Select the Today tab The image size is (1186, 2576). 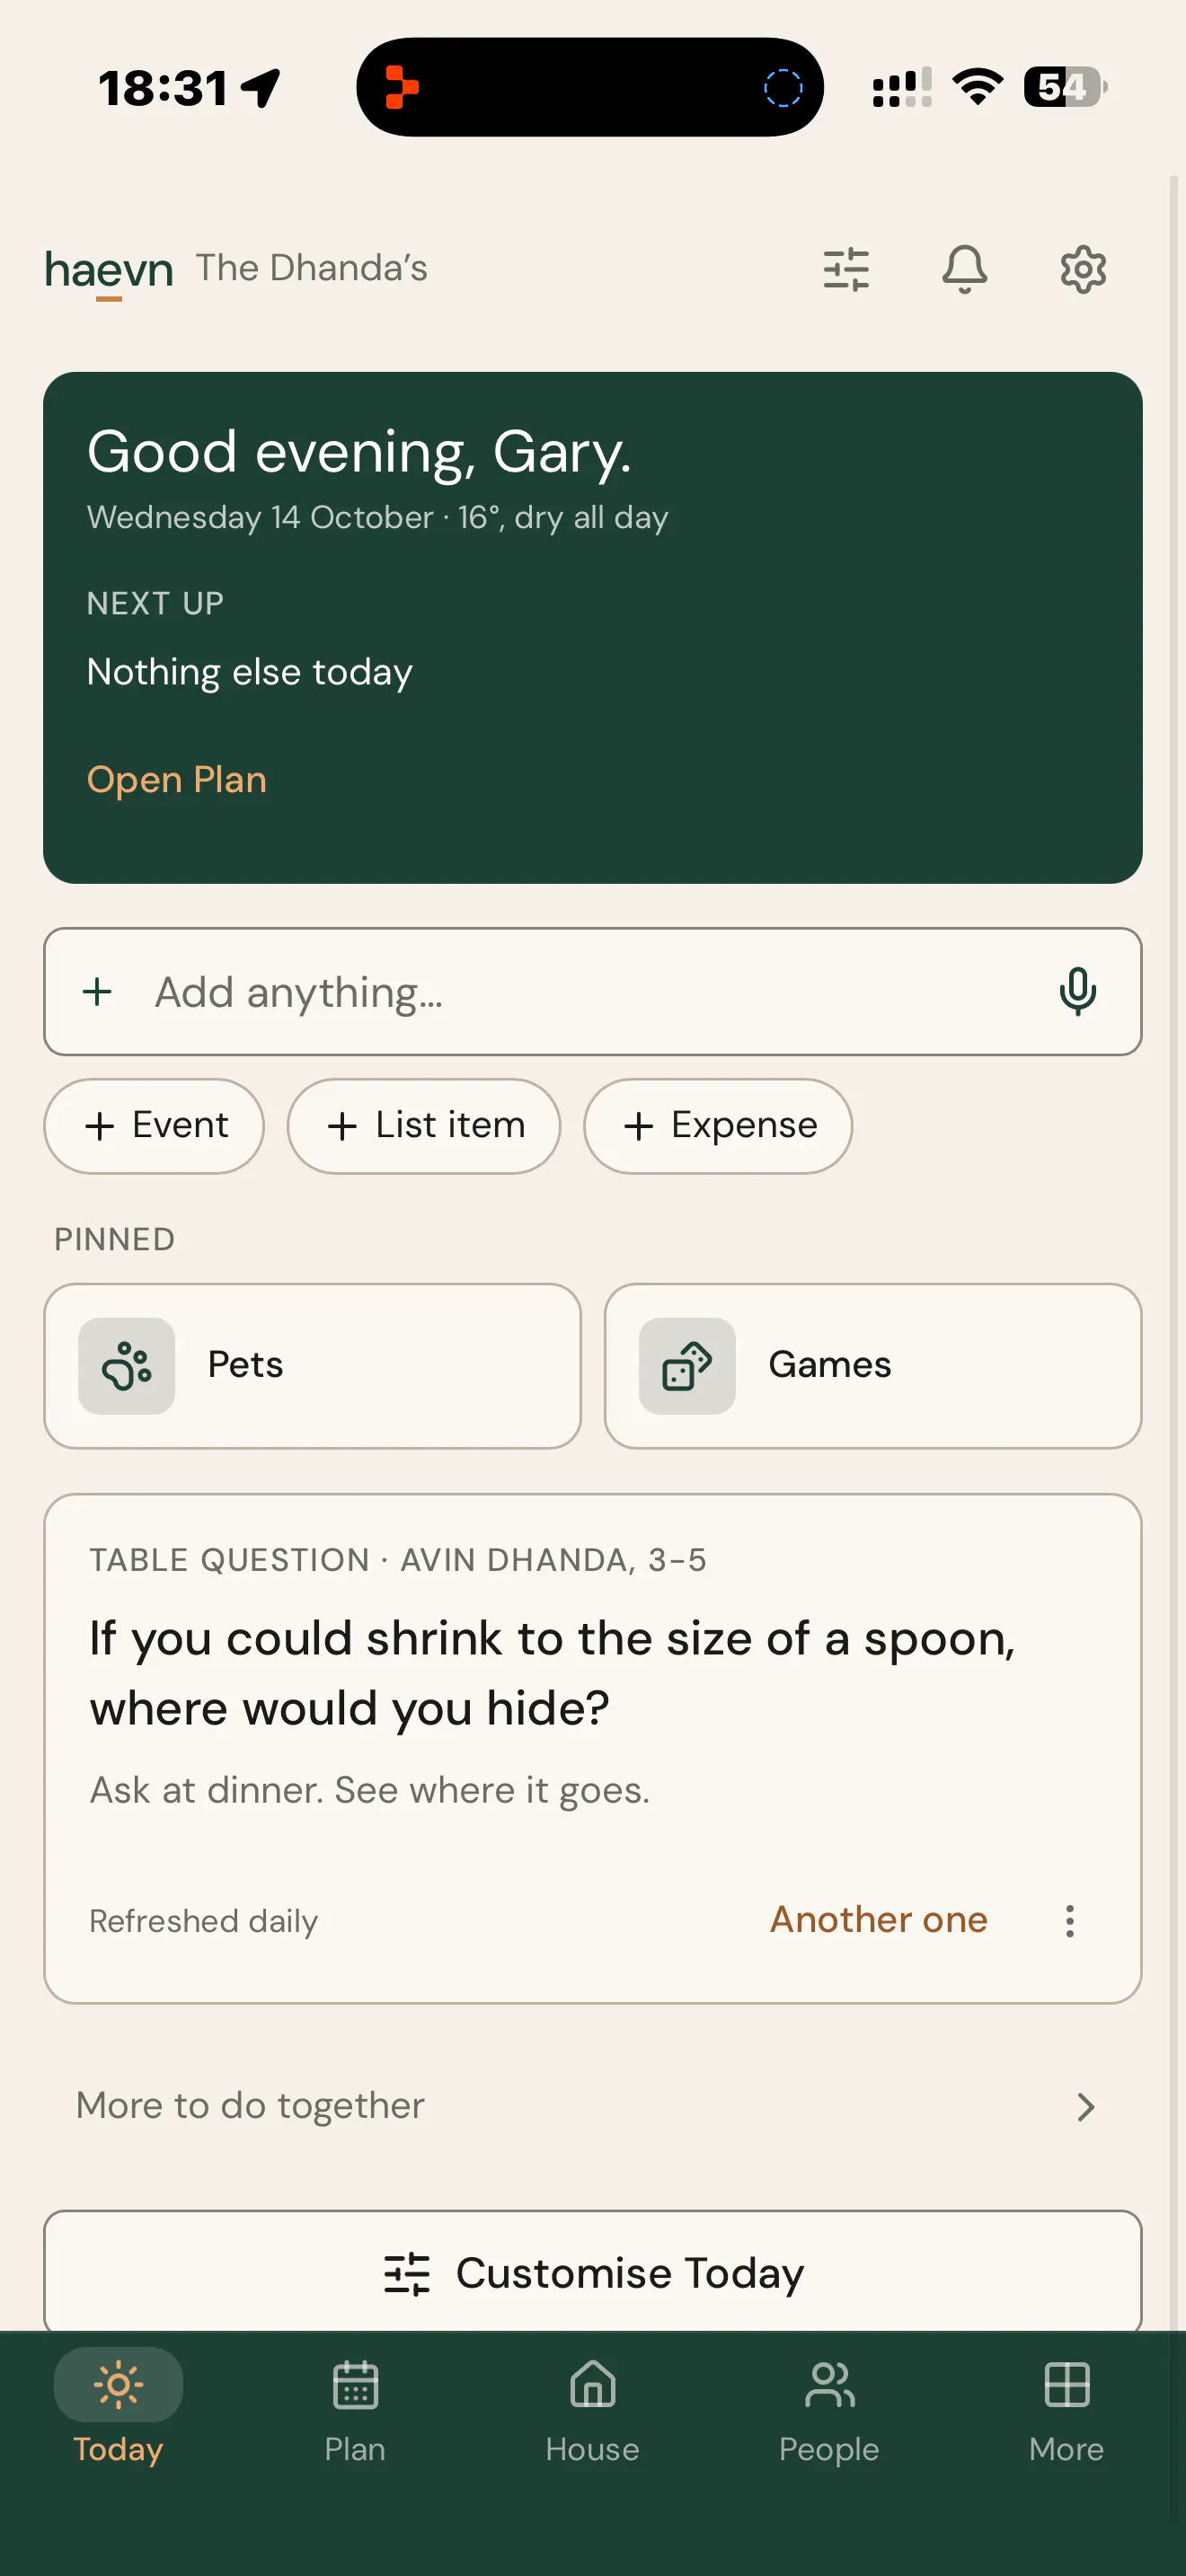[x=118, y=2410]
